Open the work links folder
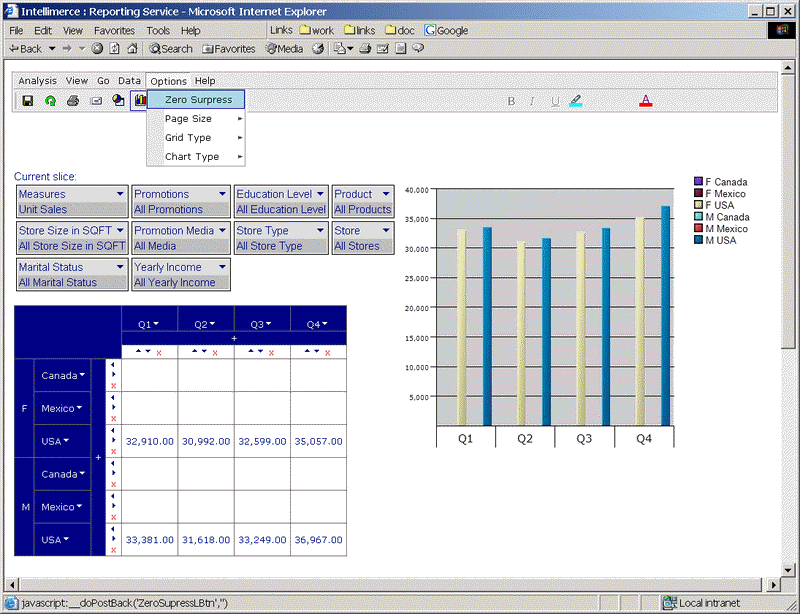800x614 pixels. [316, 31]
